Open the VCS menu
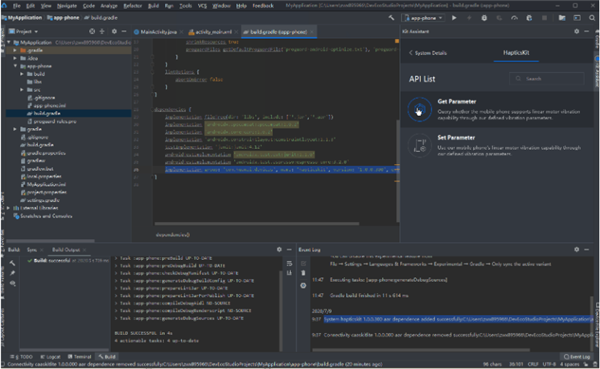Viewport: 600px width, 369px height. tap(202, 6)
